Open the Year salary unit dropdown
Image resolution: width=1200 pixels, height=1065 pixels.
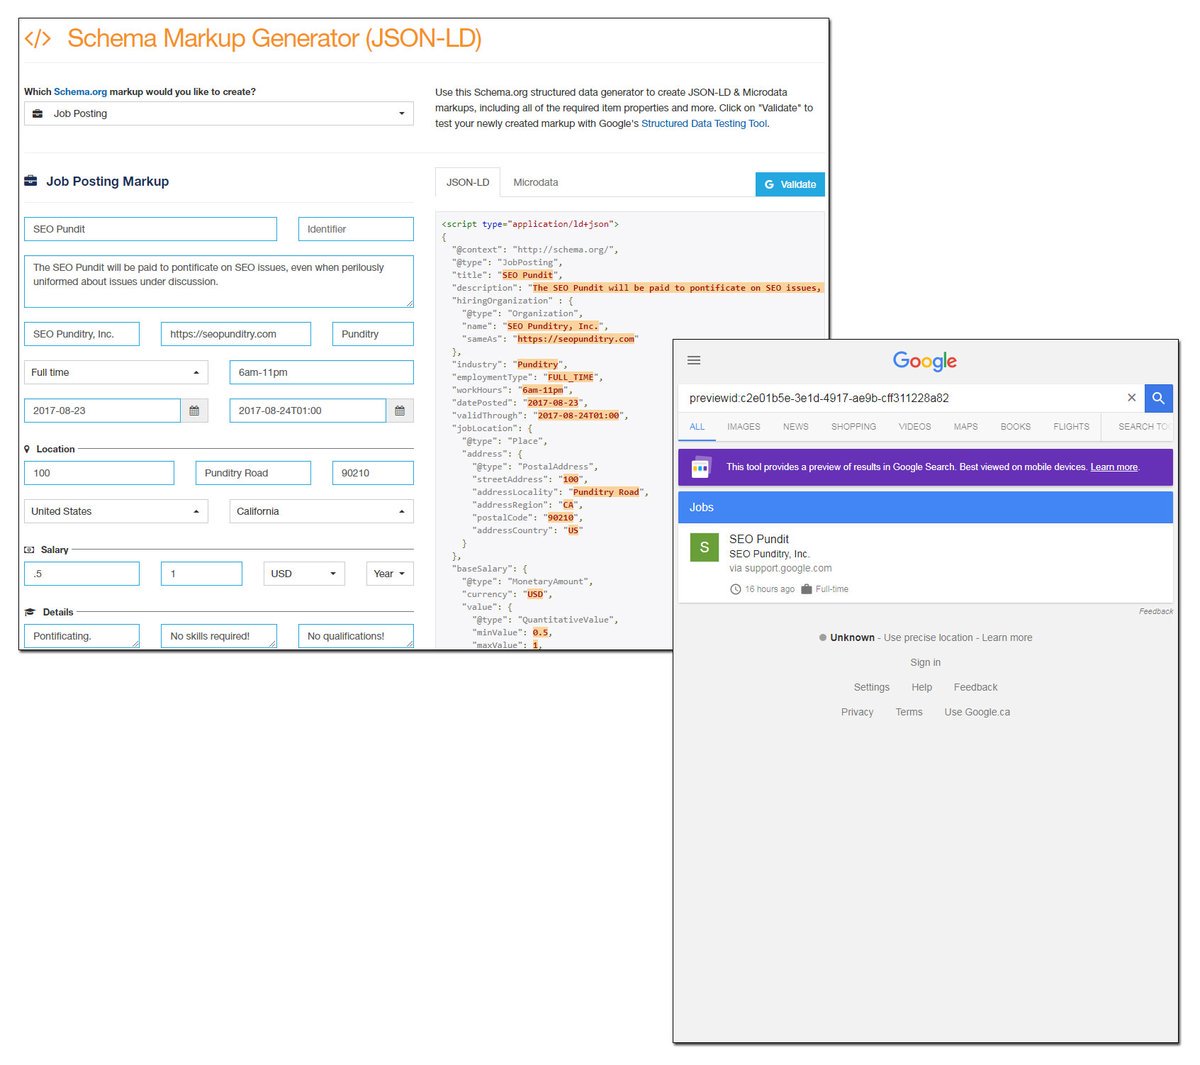pyautogui.click(x=390, y=574)
